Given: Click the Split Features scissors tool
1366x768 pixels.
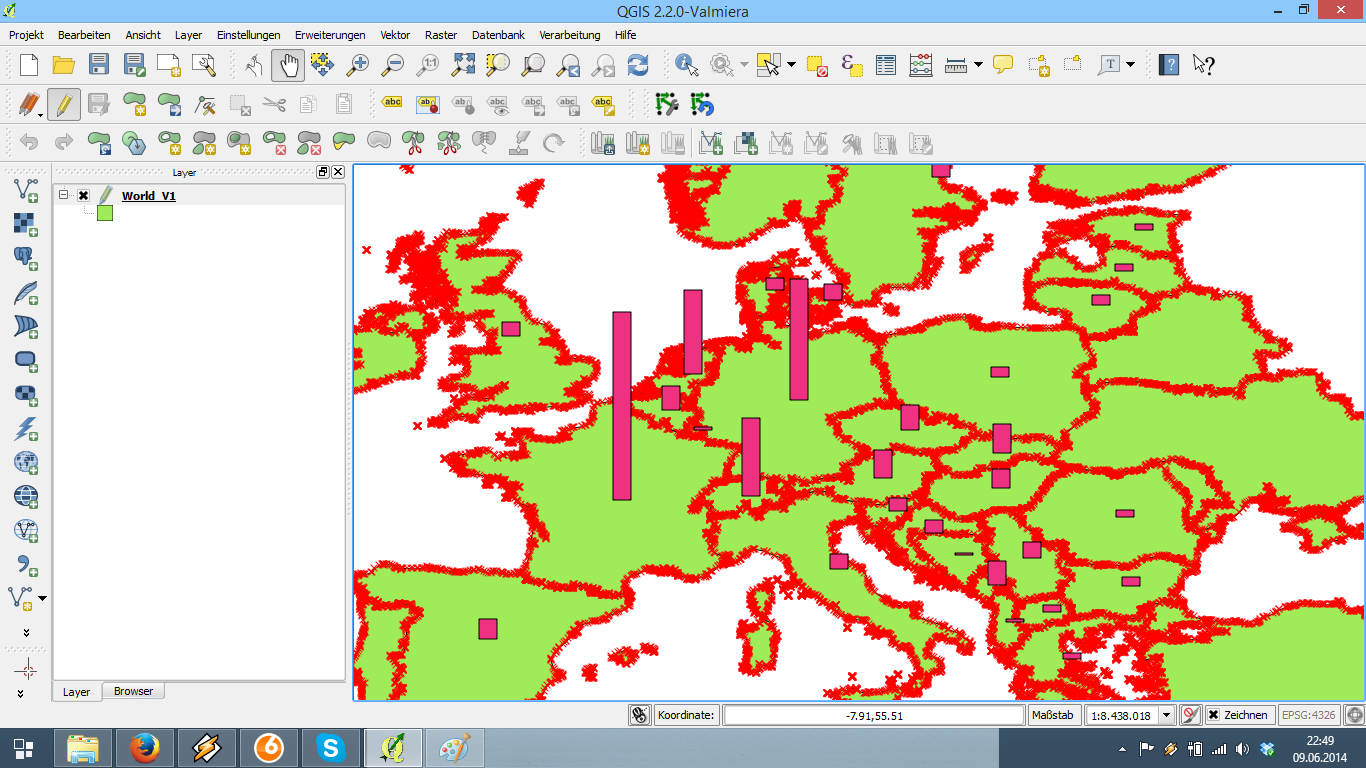Looking at the screenshot, I should coord(413,142).
